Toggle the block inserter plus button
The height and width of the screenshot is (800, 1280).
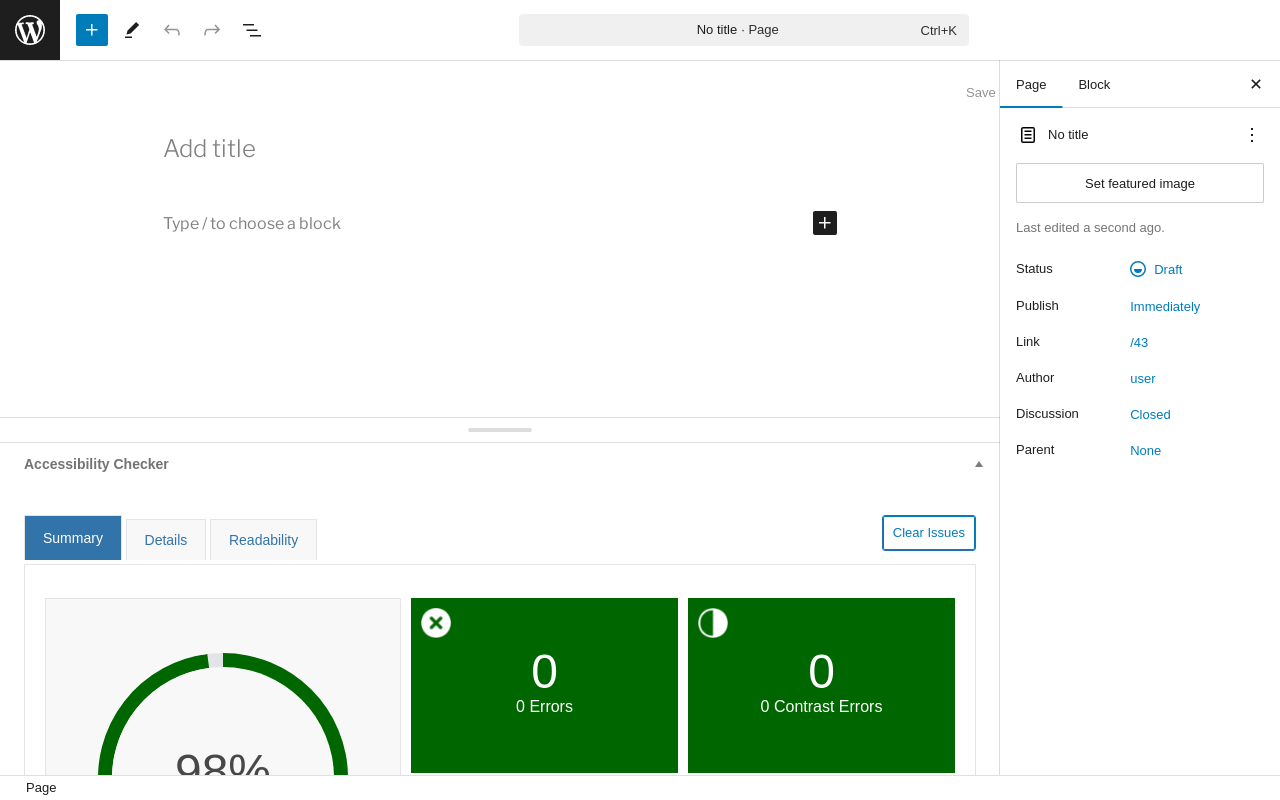point(92,30)
